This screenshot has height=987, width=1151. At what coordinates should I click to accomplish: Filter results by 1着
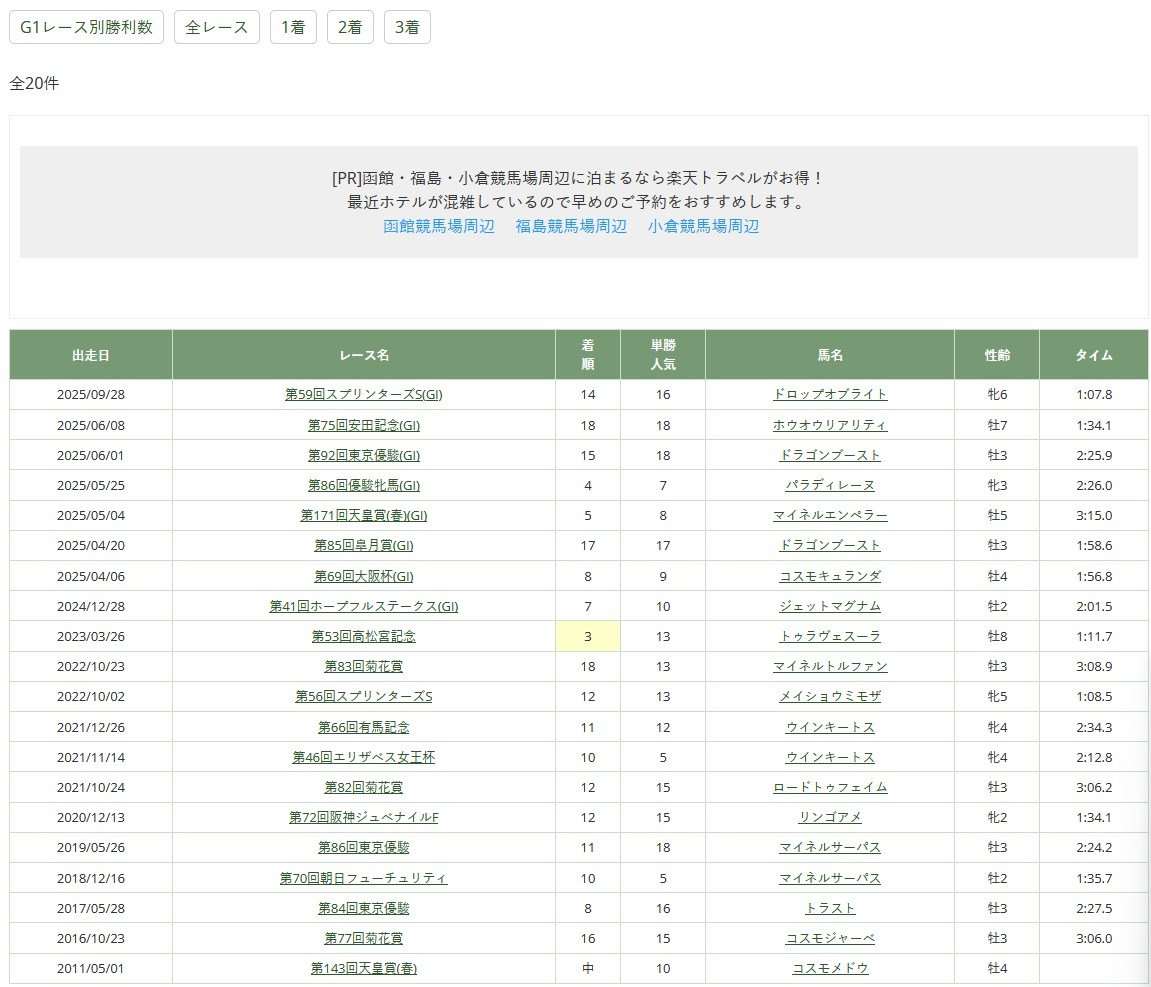click(x=293, y=27)
